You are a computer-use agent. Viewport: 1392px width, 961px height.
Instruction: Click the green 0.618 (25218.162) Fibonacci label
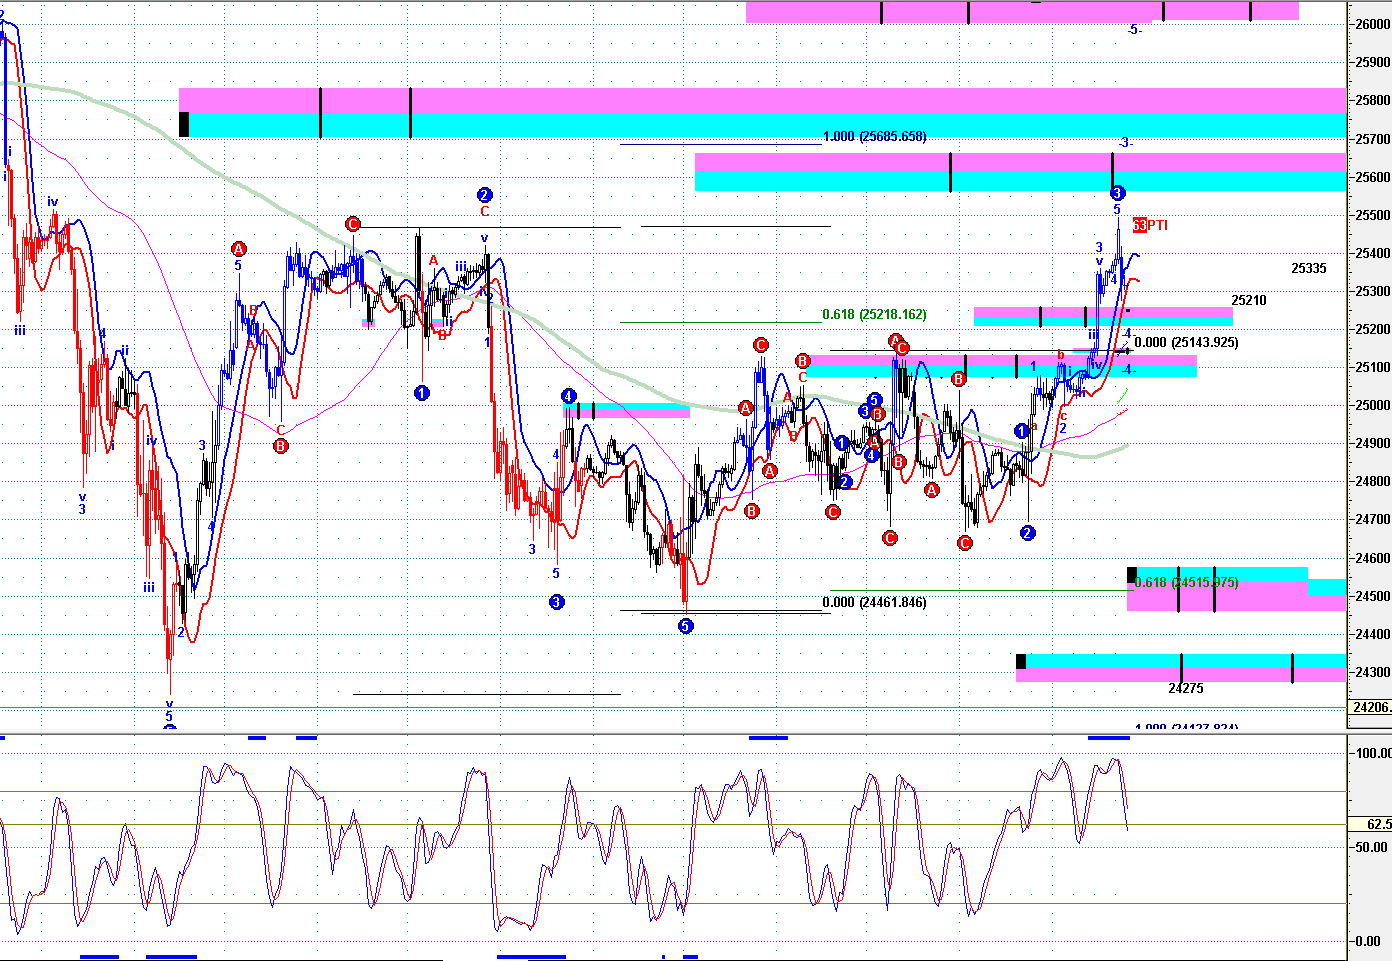874,315
